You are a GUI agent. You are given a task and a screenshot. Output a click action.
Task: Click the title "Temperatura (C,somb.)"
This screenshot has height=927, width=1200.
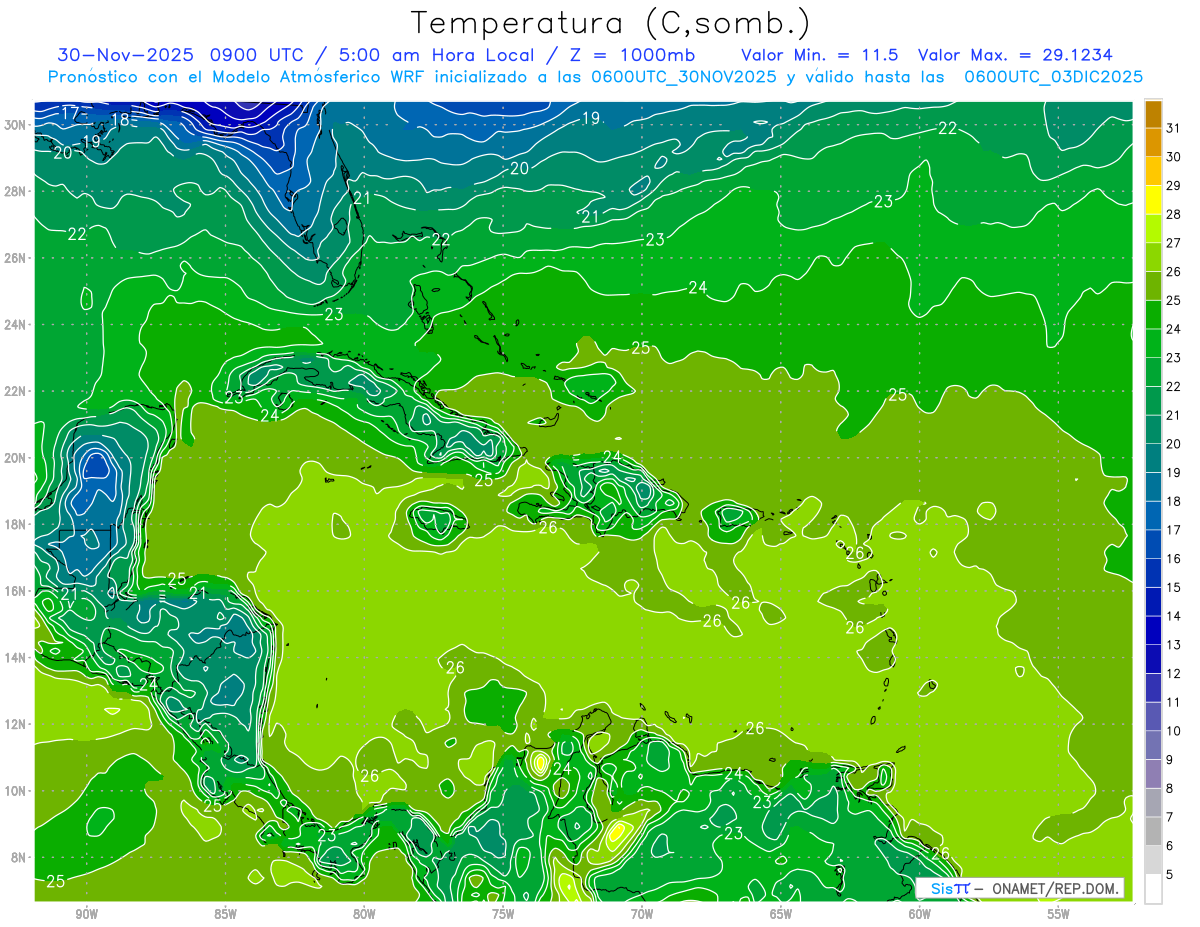pyautogui.click(x=611, y=23)
